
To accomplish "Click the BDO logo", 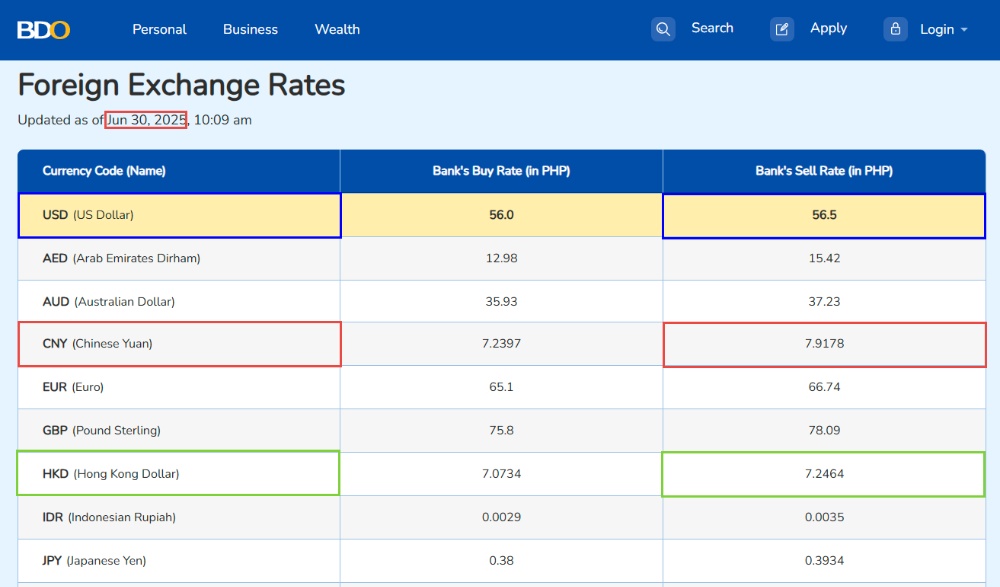I will pos(43,29).
